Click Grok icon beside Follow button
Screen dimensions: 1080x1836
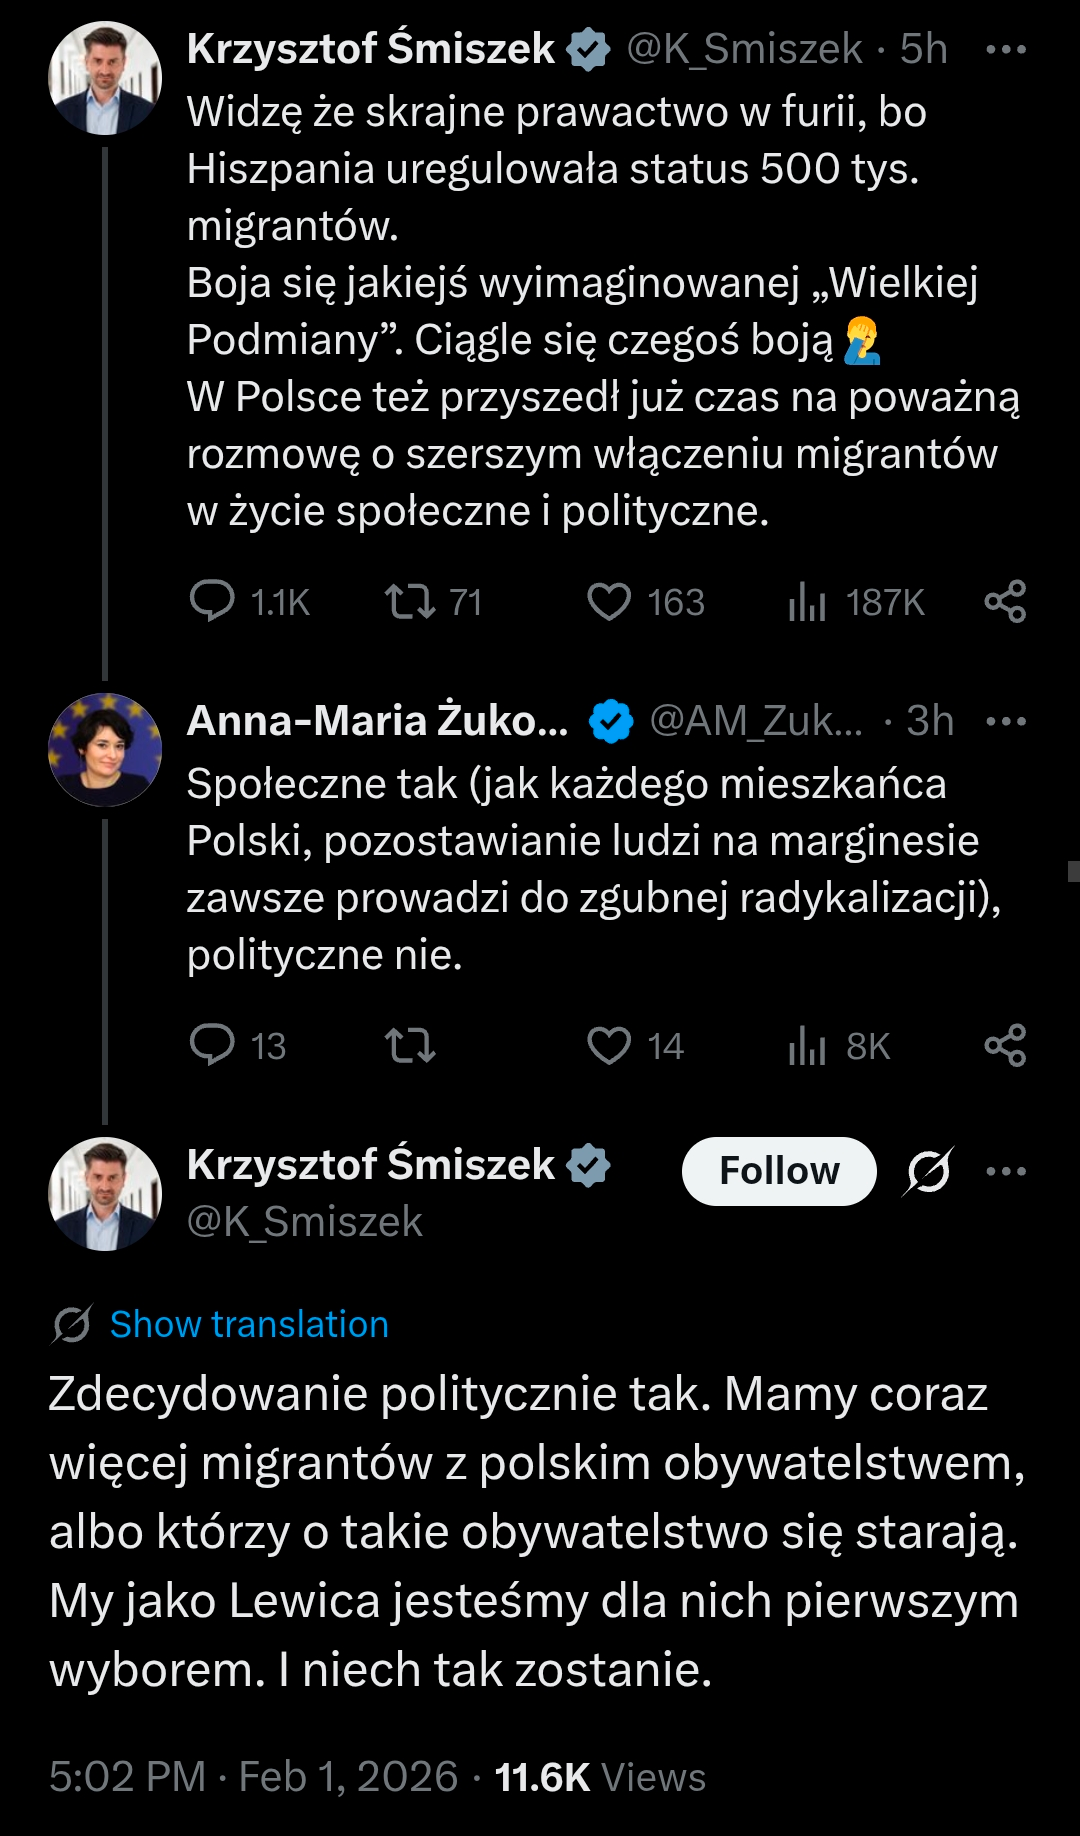[928, 1171]
